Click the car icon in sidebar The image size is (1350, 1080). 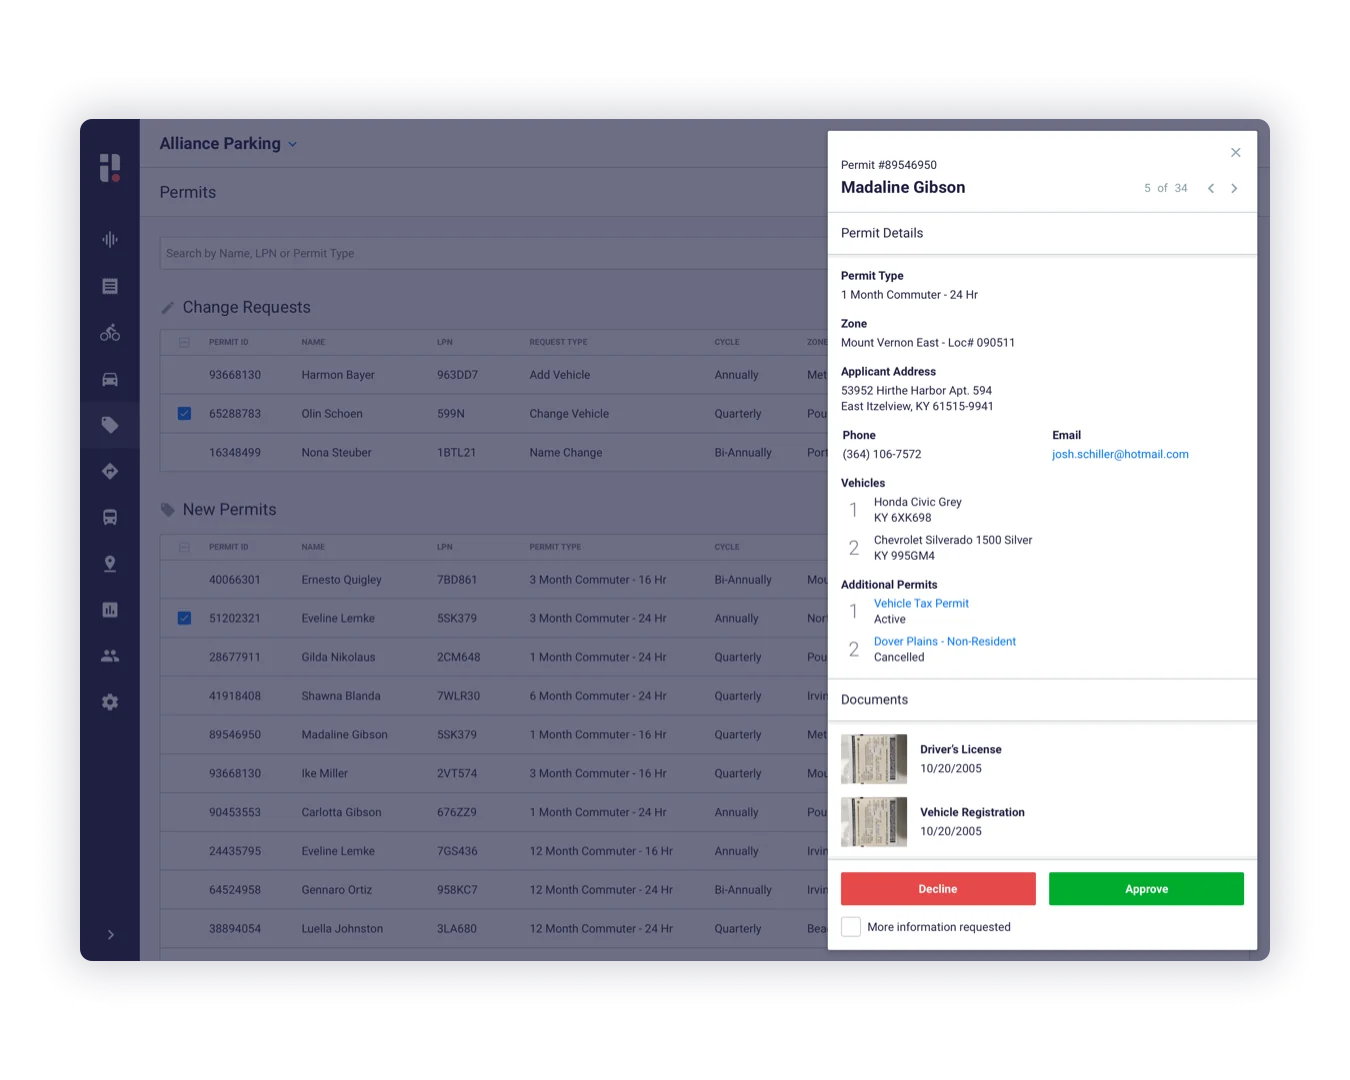110,379
